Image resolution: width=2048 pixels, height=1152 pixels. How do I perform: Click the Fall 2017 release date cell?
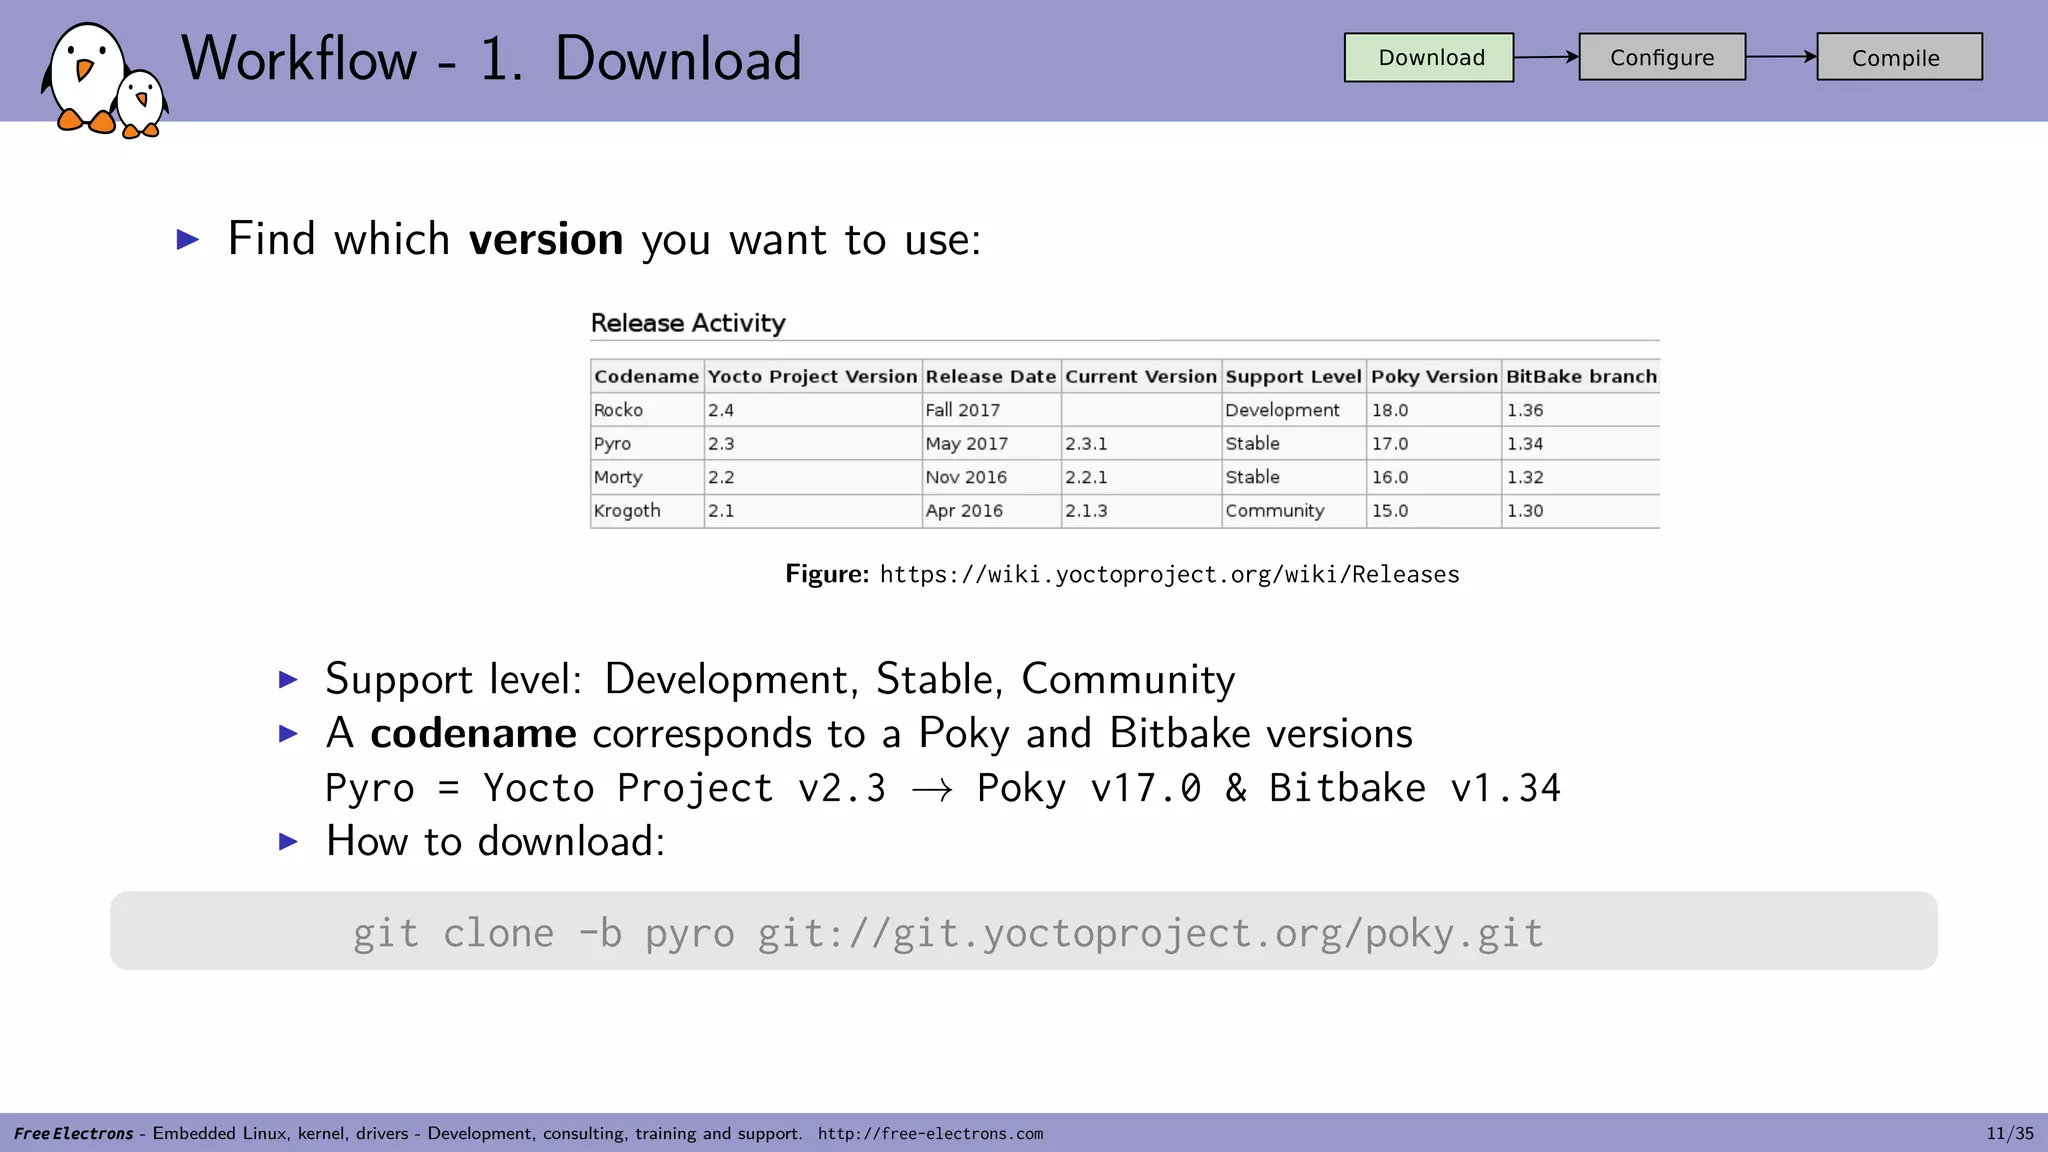[x=990, y=410]
